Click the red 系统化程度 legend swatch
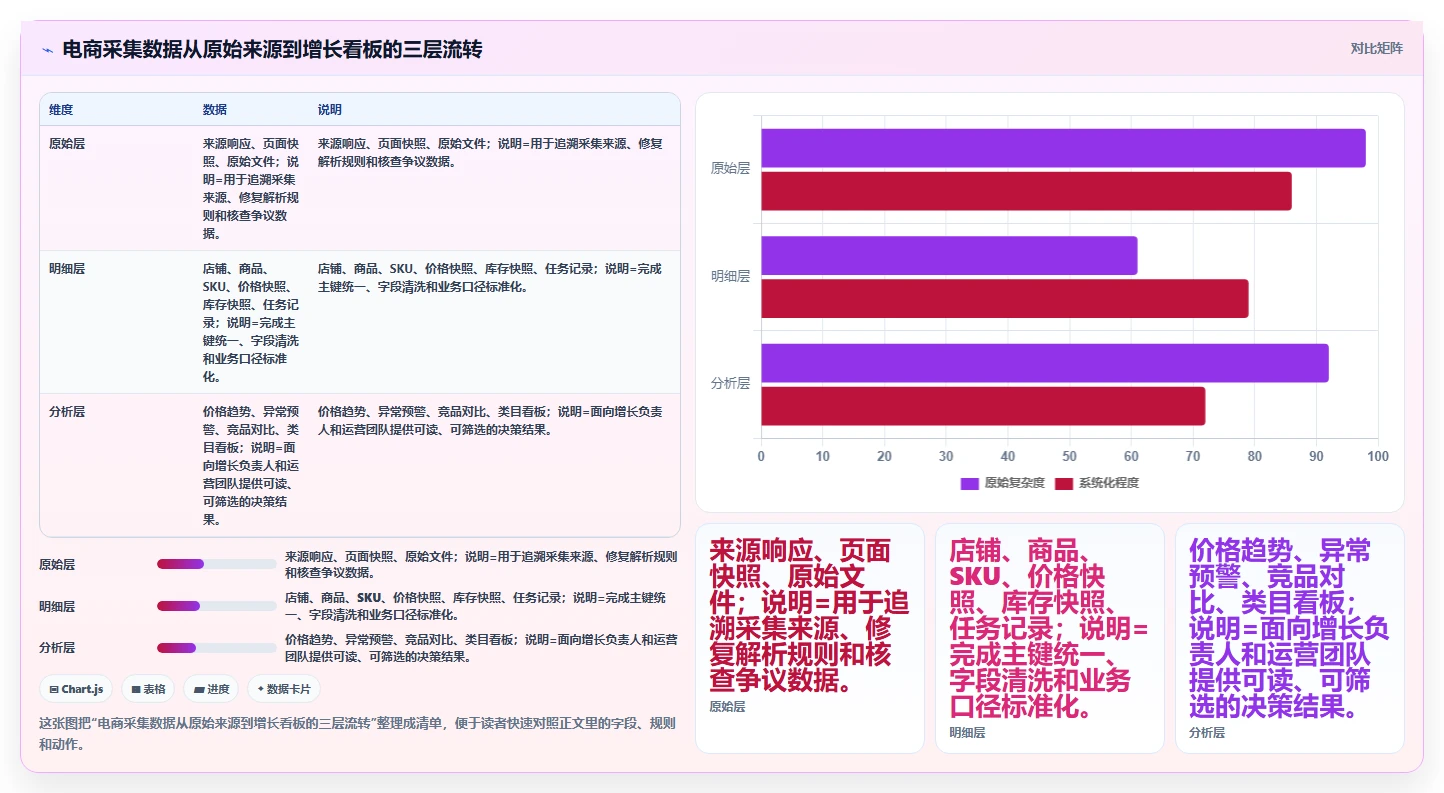 (1064, 483)
